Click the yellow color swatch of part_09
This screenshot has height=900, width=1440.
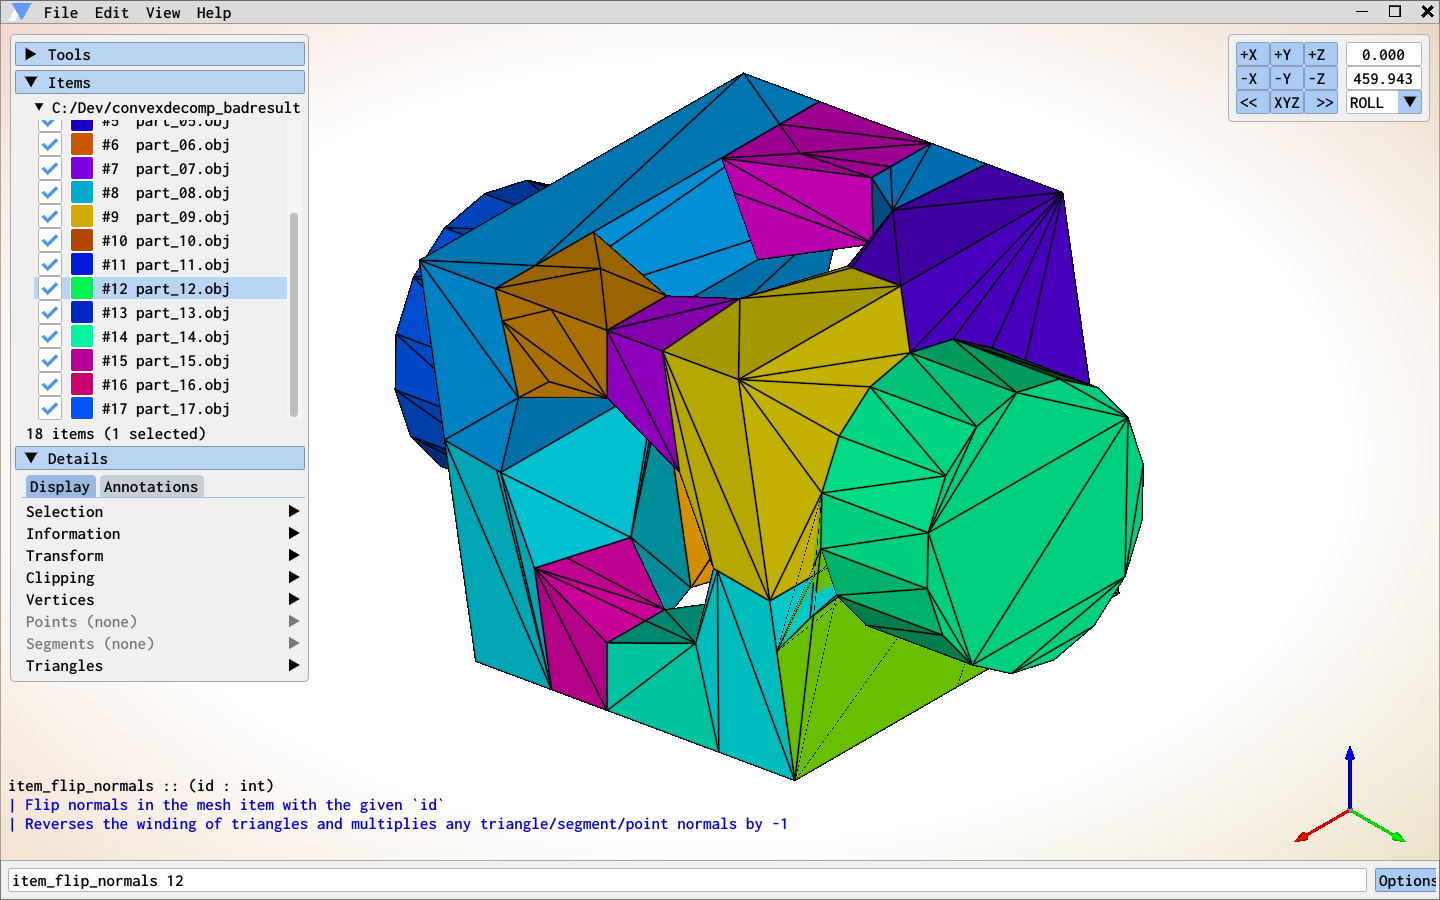(82, 217)
